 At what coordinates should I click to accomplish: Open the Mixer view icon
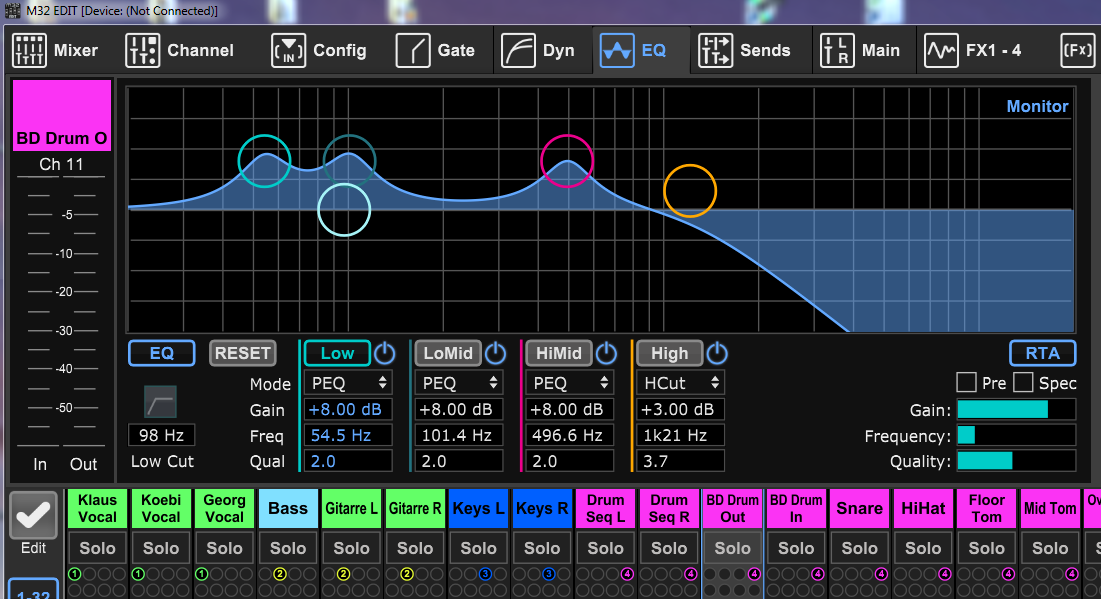pyautogui.click(x=29, y=51)
